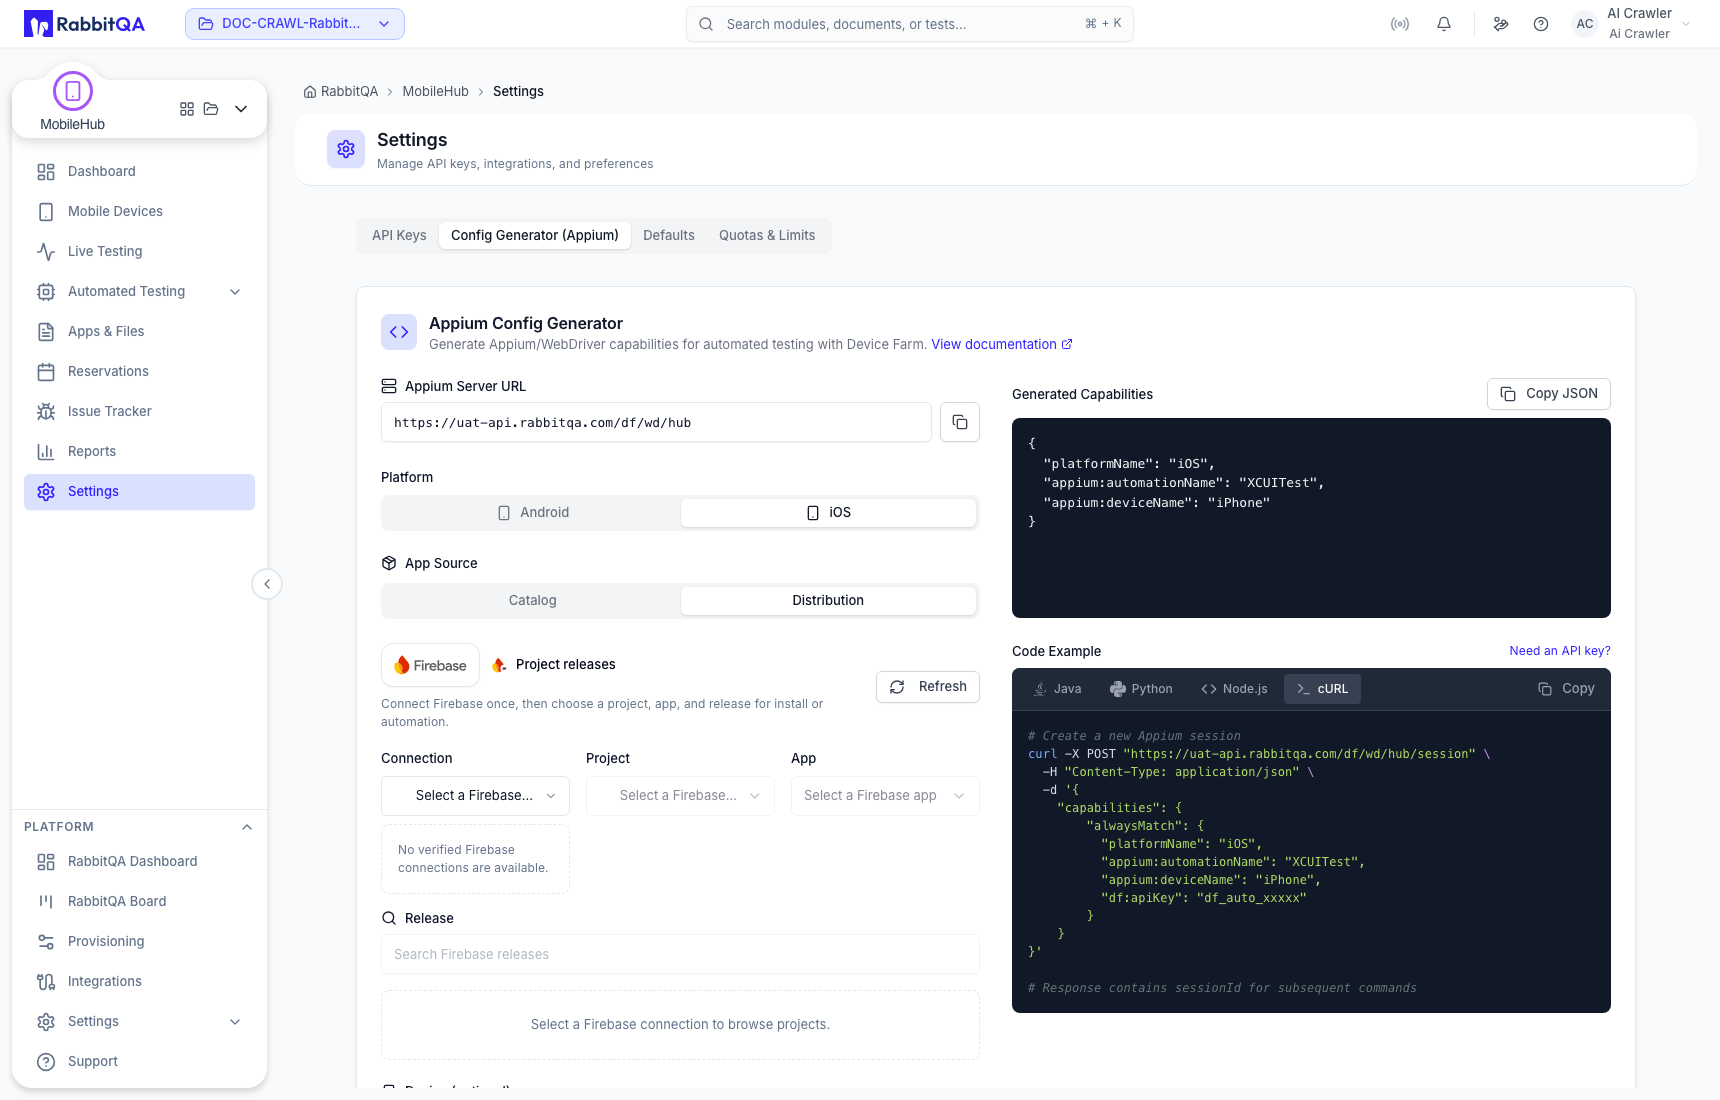1720x1100 pixels.
Task: Open the AI Crawler account menu chevron
Action: pos(1686,24)
